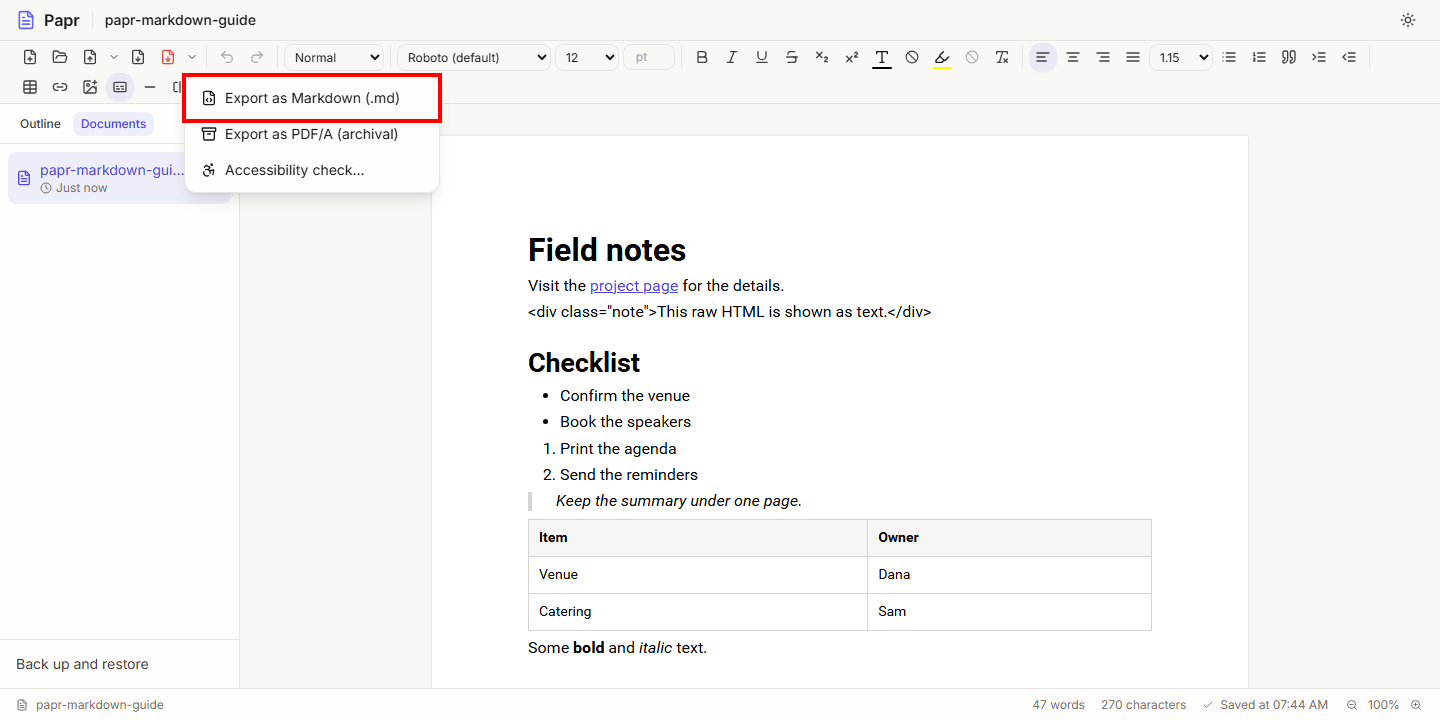Click the papr-markdown-guide title in header
The height and width of the screenshot is (720, 1440).
(x=180, y=20)
